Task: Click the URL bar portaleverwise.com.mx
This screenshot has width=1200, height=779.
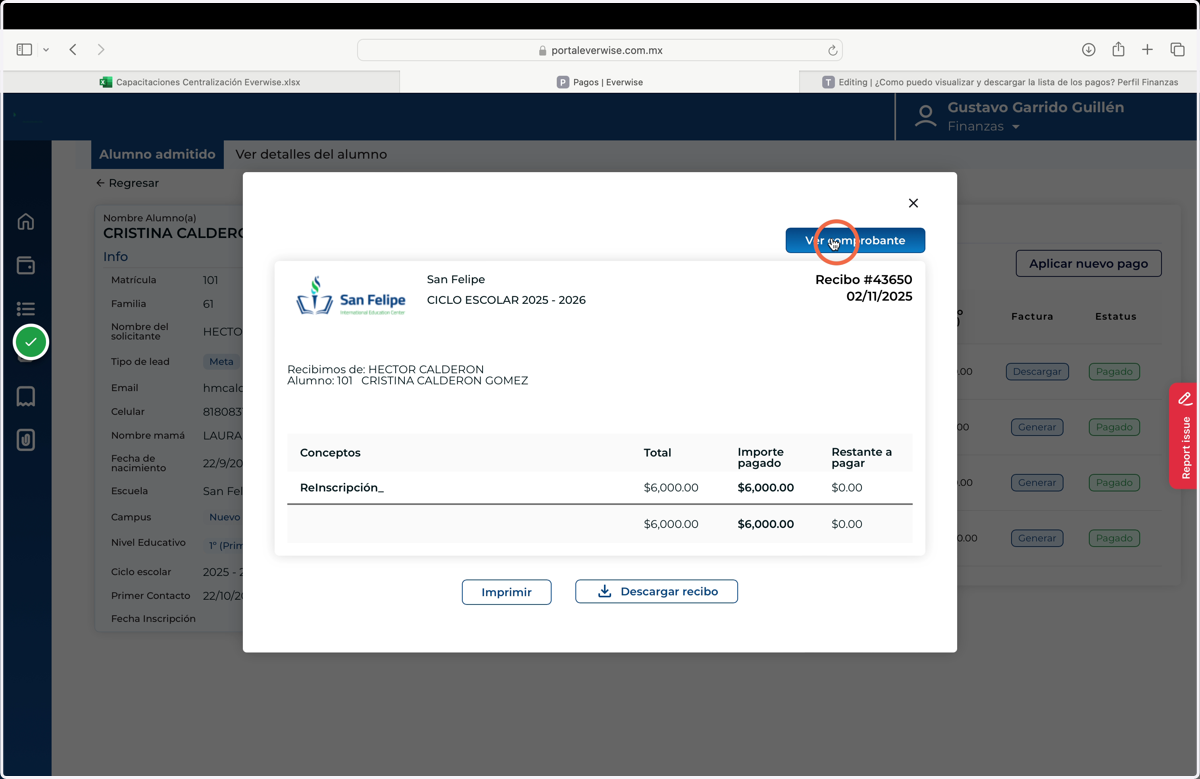Action: click(x=599, y=50)
